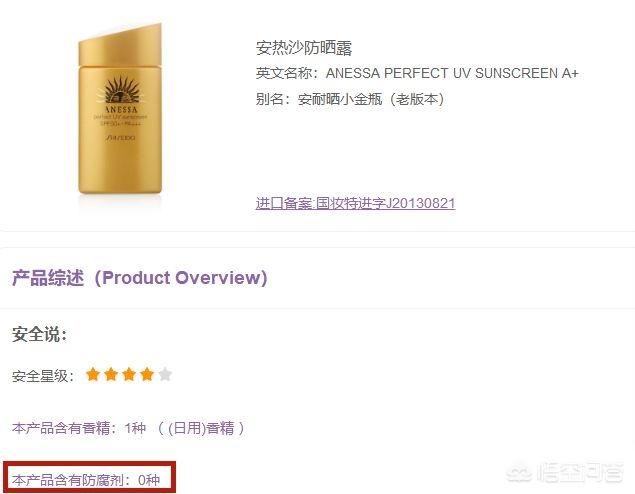
Task: Click the third safety rating star
Action: click(129, 375)
